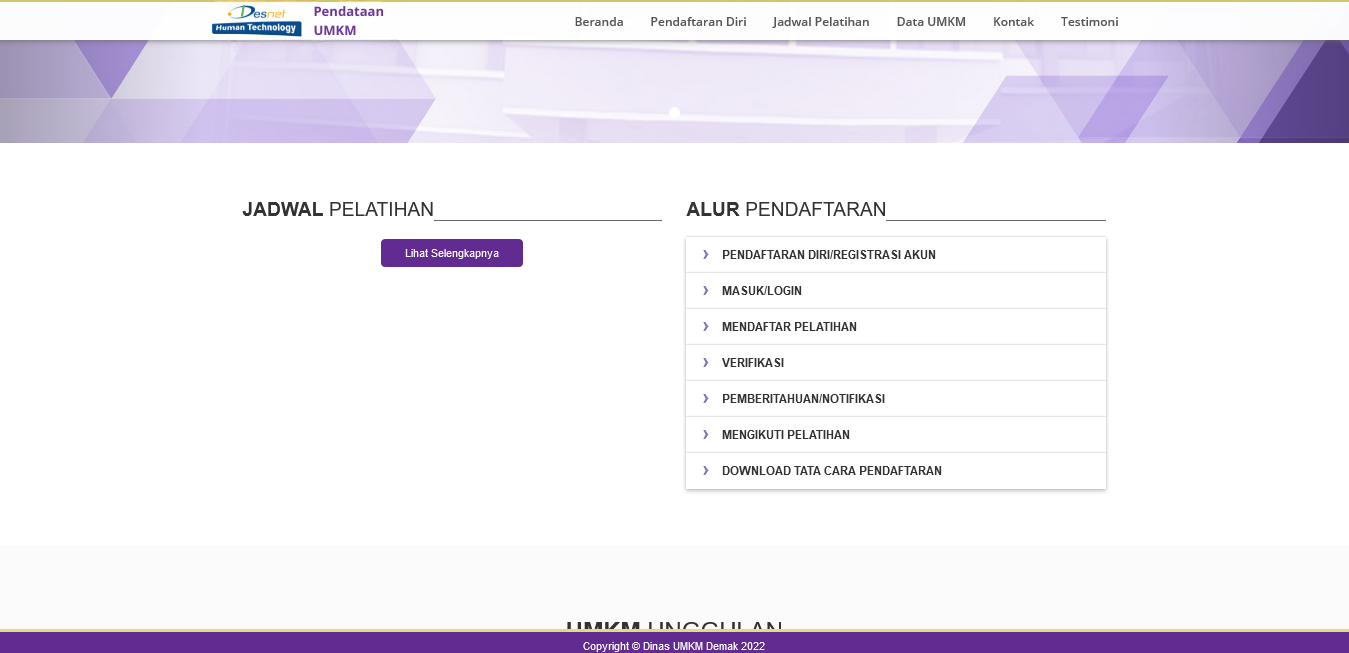Click the carousel indicator dot on banner
1349x653 pixels.
coord(674,113)
